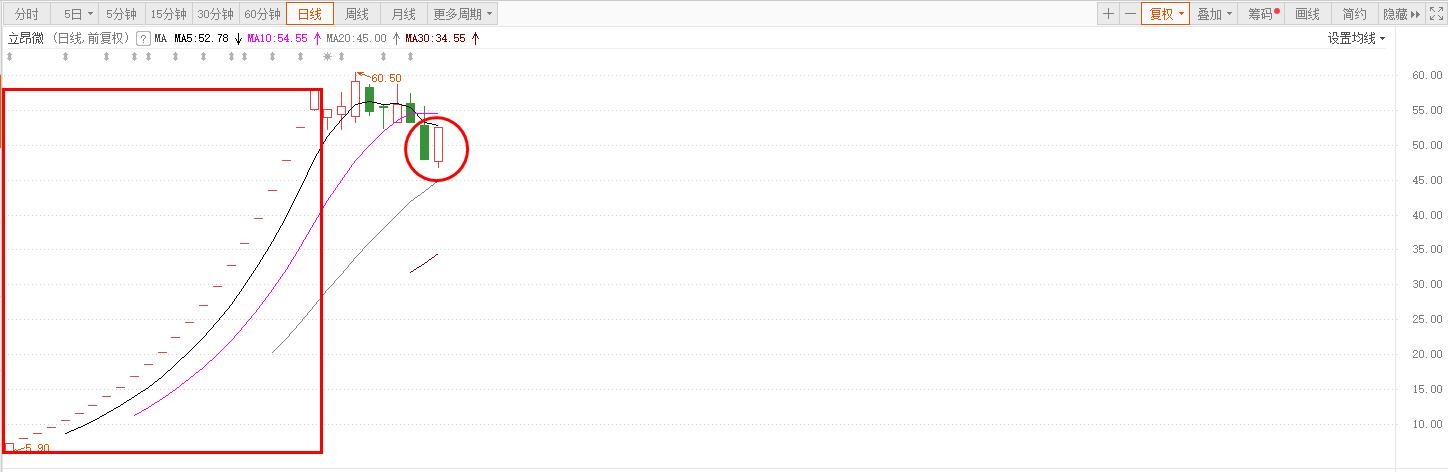1448x472 pixels.
Task: Switch to the 分时 intraday tab
Action: [27, 14]
